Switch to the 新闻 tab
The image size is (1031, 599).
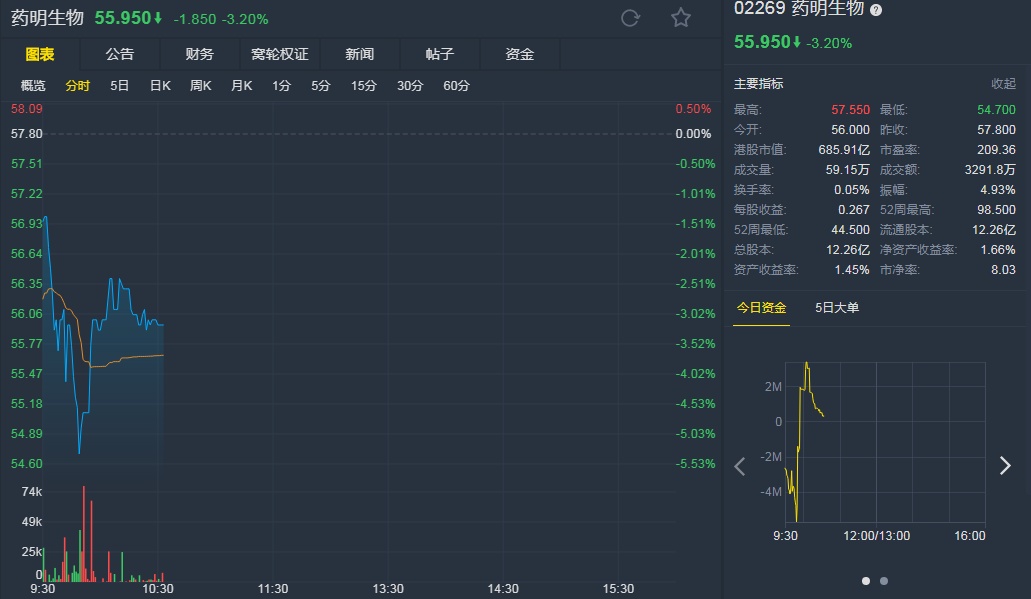[x=360, y=54]
